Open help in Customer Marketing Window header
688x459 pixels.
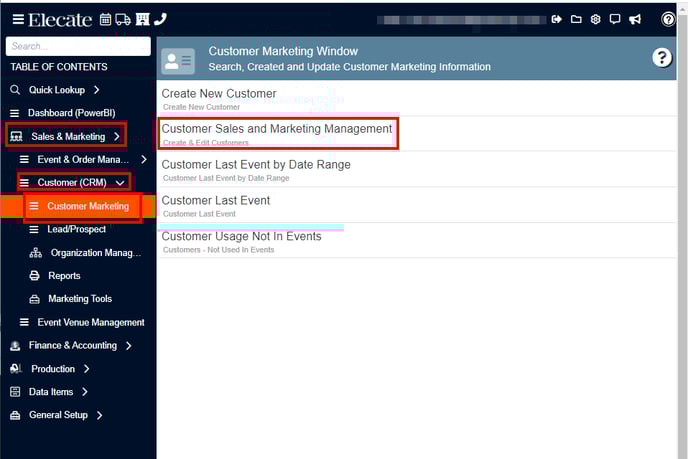tap(662, 57)
